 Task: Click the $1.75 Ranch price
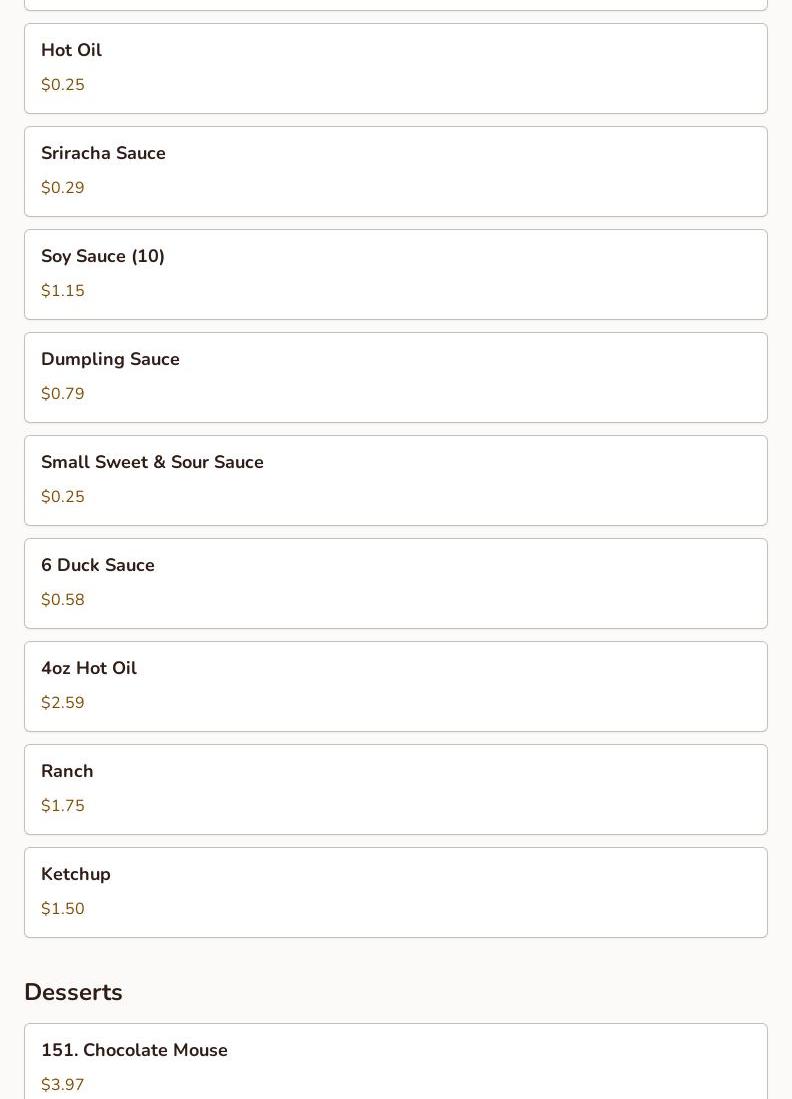point(63,806)
